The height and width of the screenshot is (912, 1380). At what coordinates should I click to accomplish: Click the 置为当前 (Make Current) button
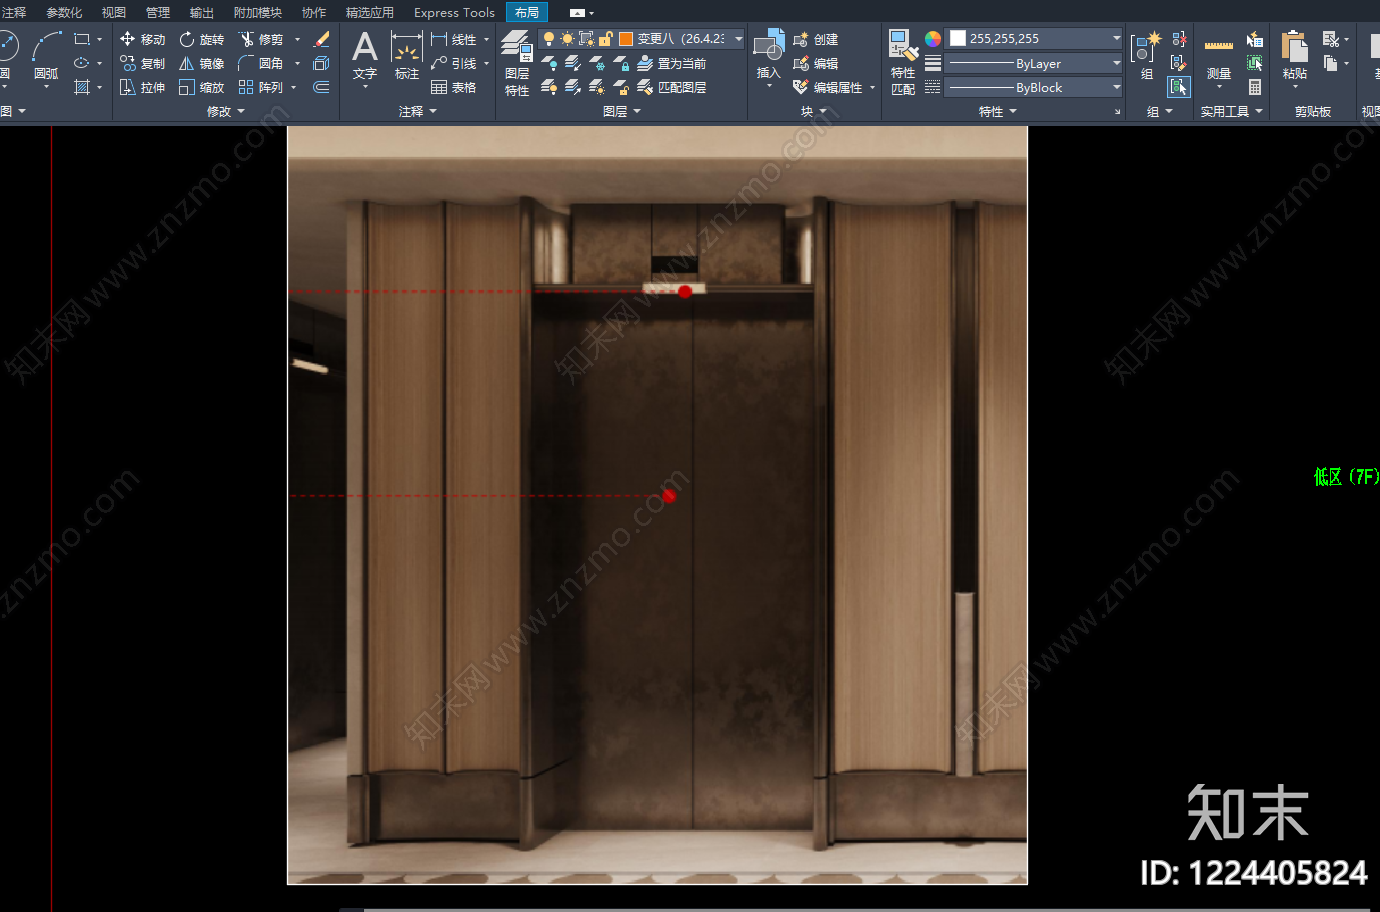pos(671,63)
